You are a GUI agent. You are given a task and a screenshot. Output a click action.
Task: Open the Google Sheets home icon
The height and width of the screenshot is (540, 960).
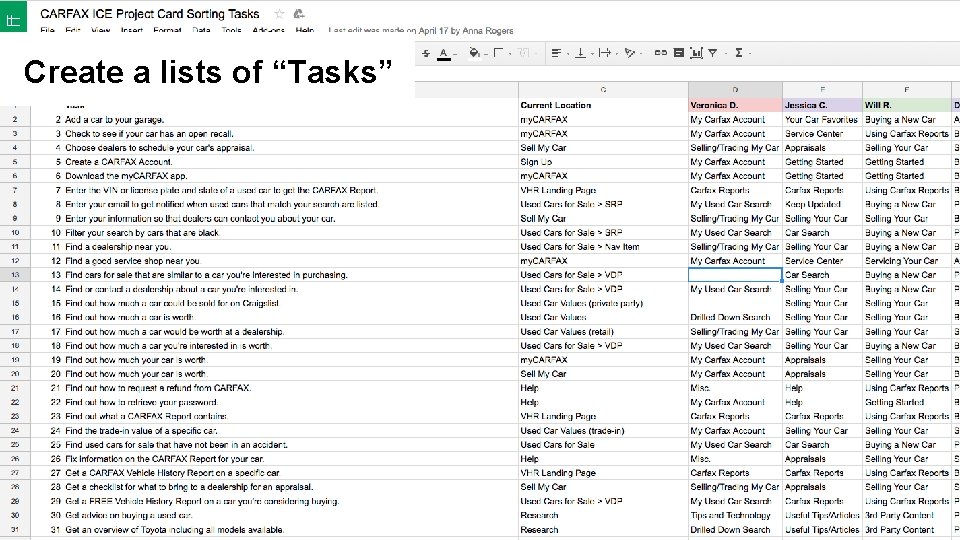click(x=13, y=17)
